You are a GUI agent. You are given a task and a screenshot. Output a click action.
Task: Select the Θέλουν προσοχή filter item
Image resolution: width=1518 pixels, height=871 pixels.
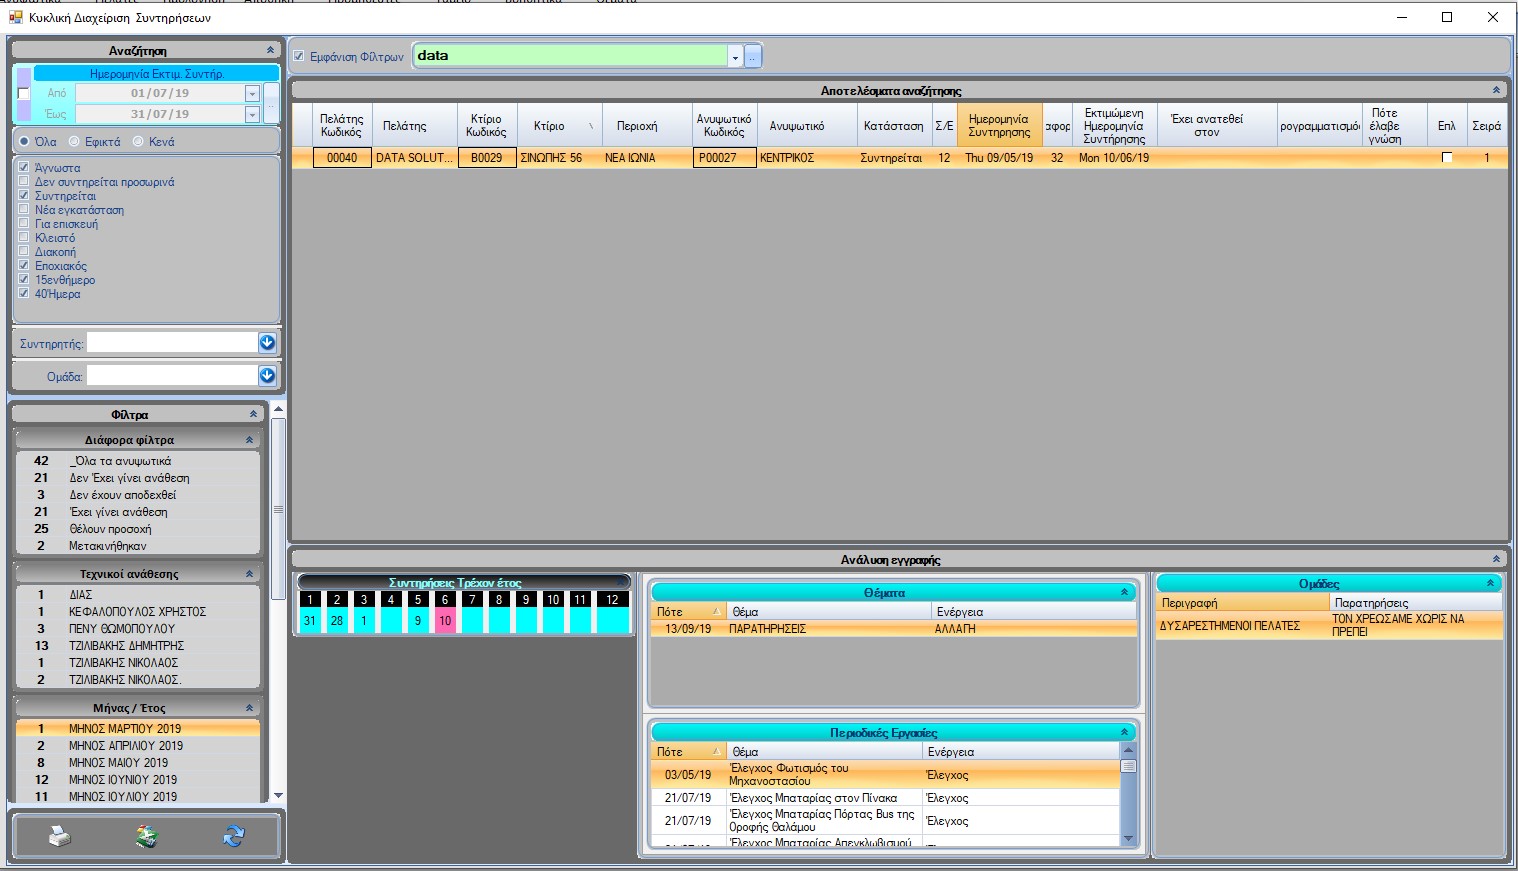coord(110,529)
